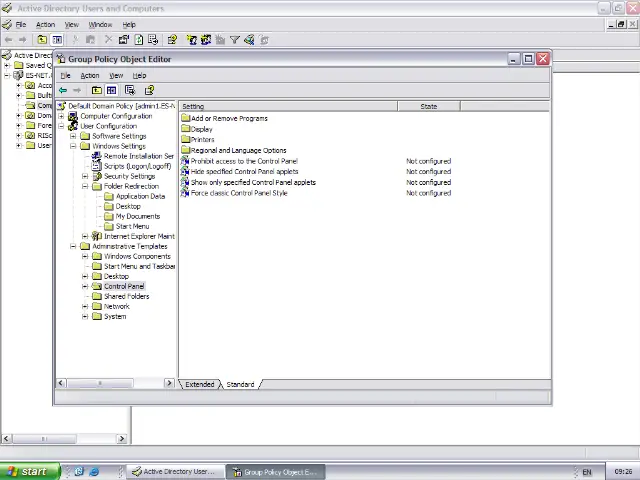This screenshot has width=640, height=480.
Task: Click the Help icon in Group Policy Object Editor toolbar
Action: 149,90
